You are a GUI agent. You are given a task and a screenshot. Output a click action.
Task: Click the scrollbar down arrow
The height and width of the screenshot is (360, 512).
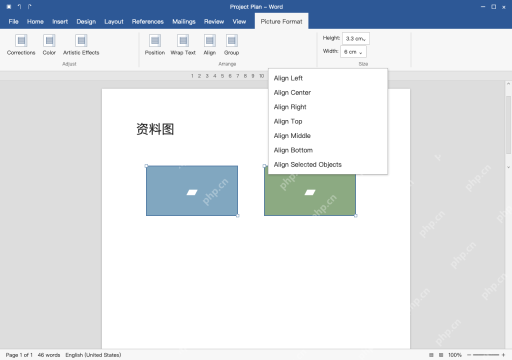[508, 167]
